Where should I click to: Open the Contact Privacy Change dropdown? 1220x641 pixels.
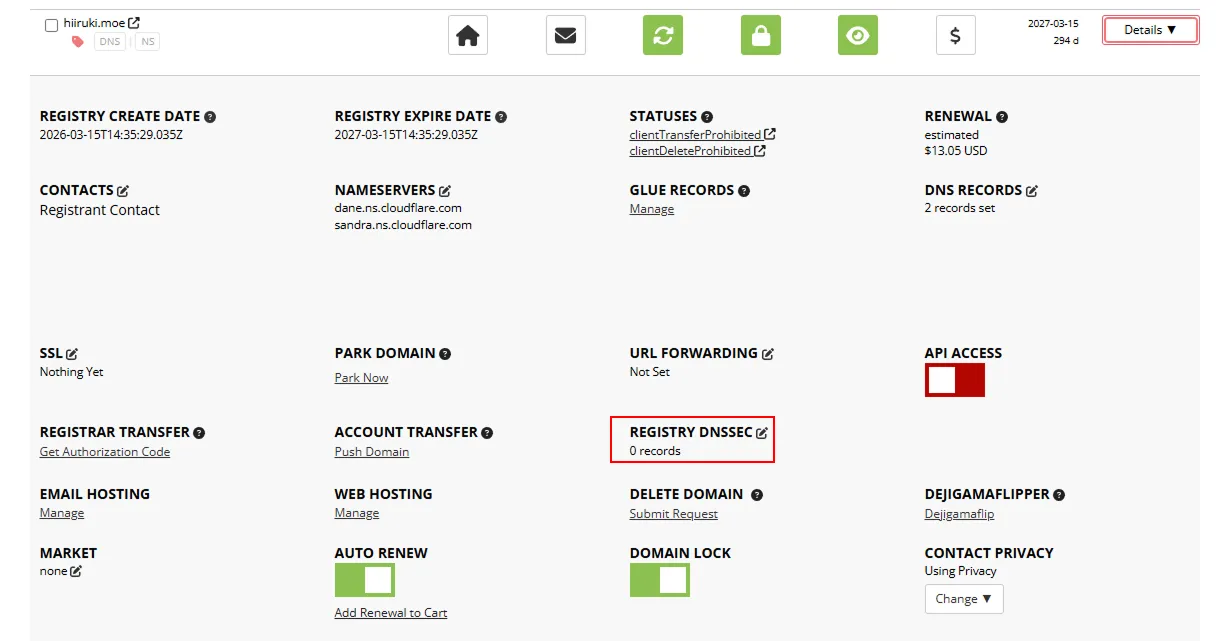click(964, 599)
